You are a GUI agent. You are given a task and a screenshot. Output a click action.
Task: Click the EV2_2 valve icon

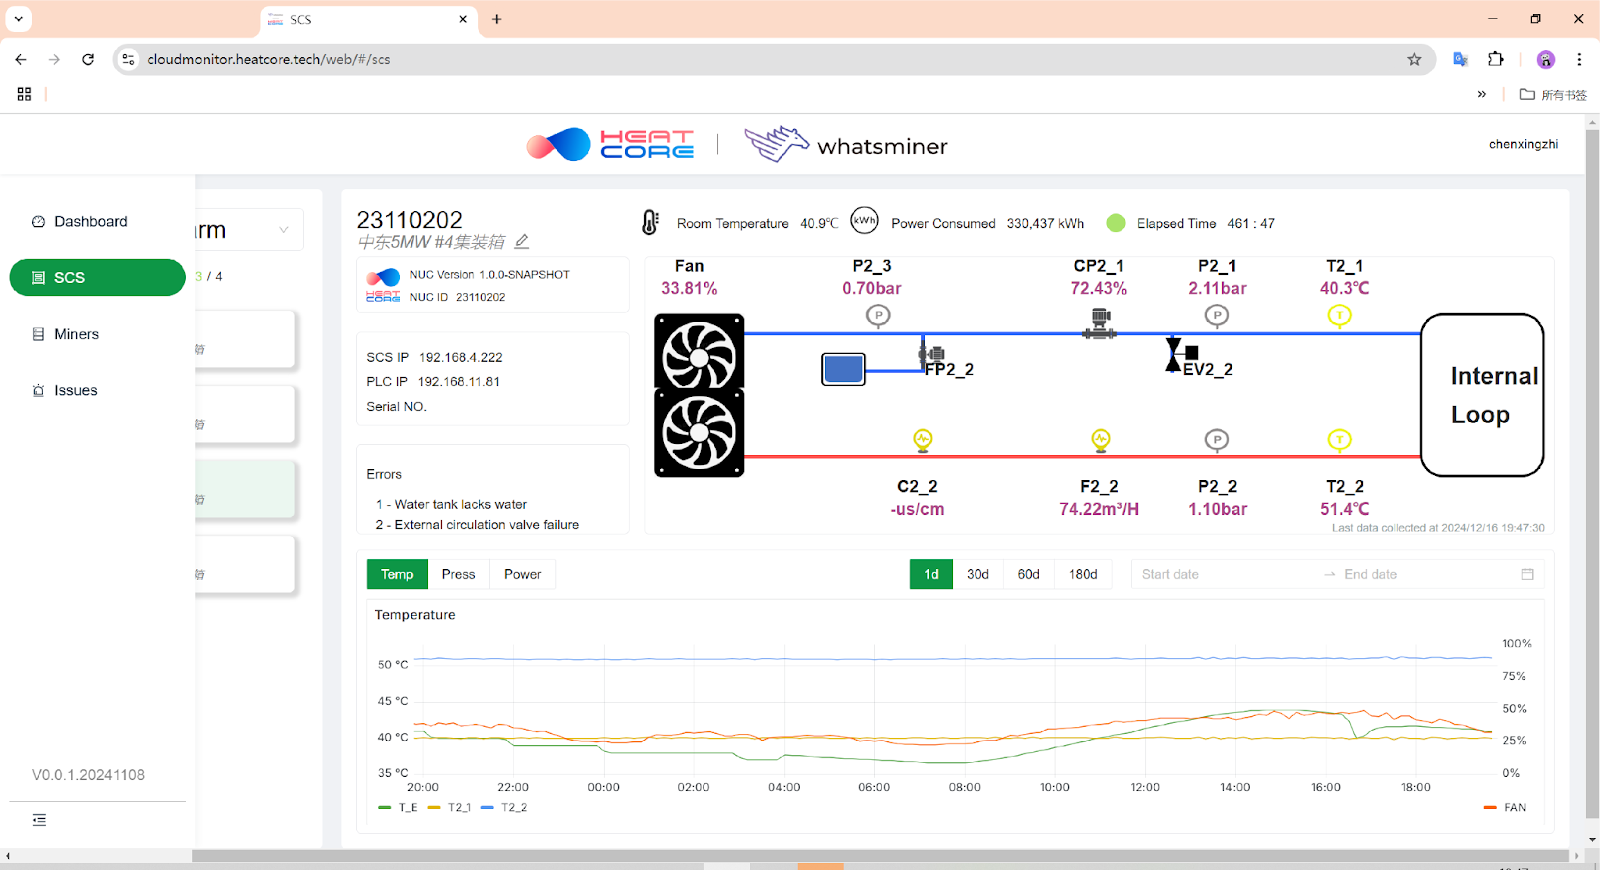point(1181,354)
